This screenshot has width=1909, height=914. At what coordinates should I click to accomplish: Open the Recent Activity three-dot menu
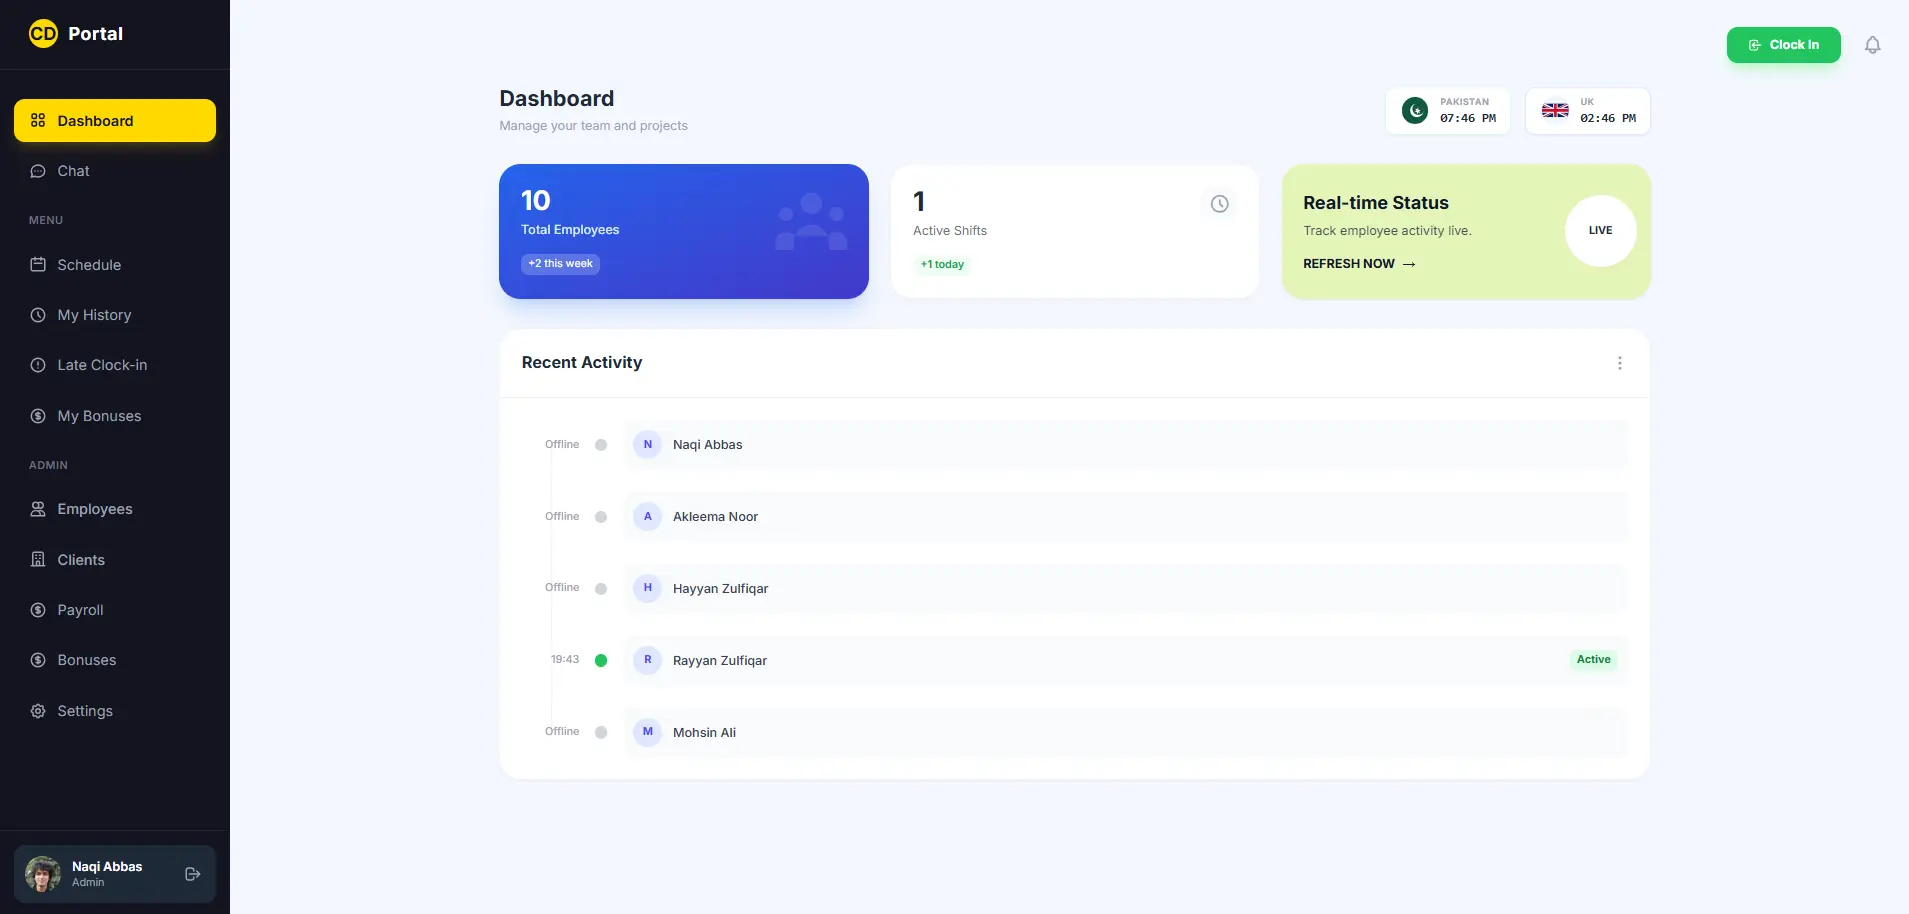(x=1619, y=363)
